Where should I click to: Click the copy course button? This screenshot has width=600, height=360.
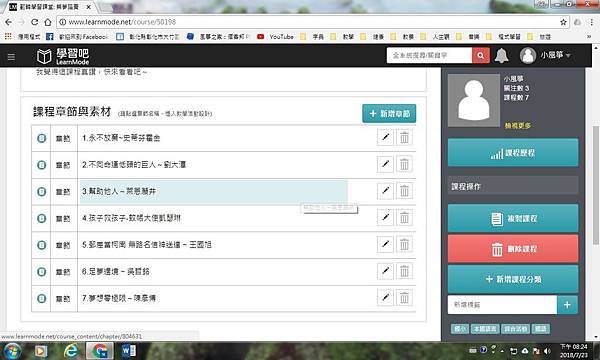(x=513, y=218)
